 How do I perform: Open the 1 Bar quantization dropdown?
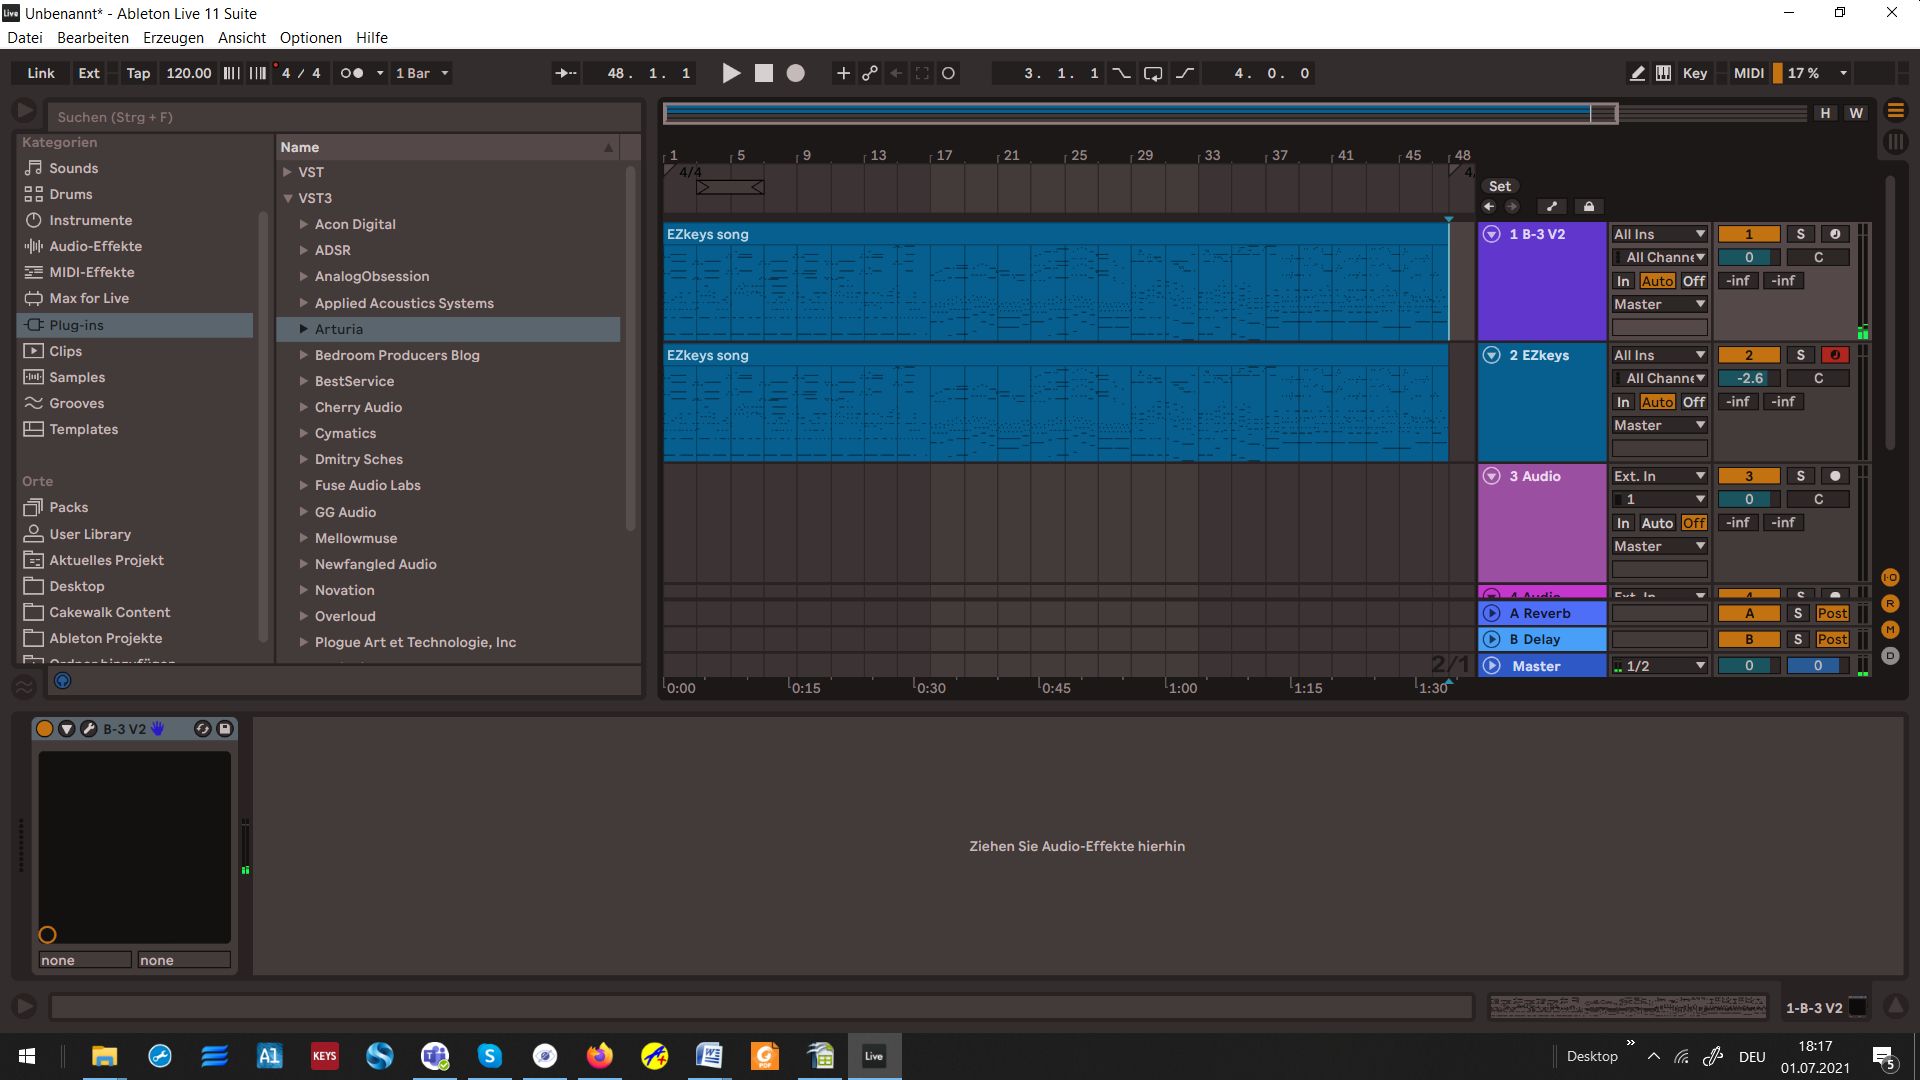[422, 73]
